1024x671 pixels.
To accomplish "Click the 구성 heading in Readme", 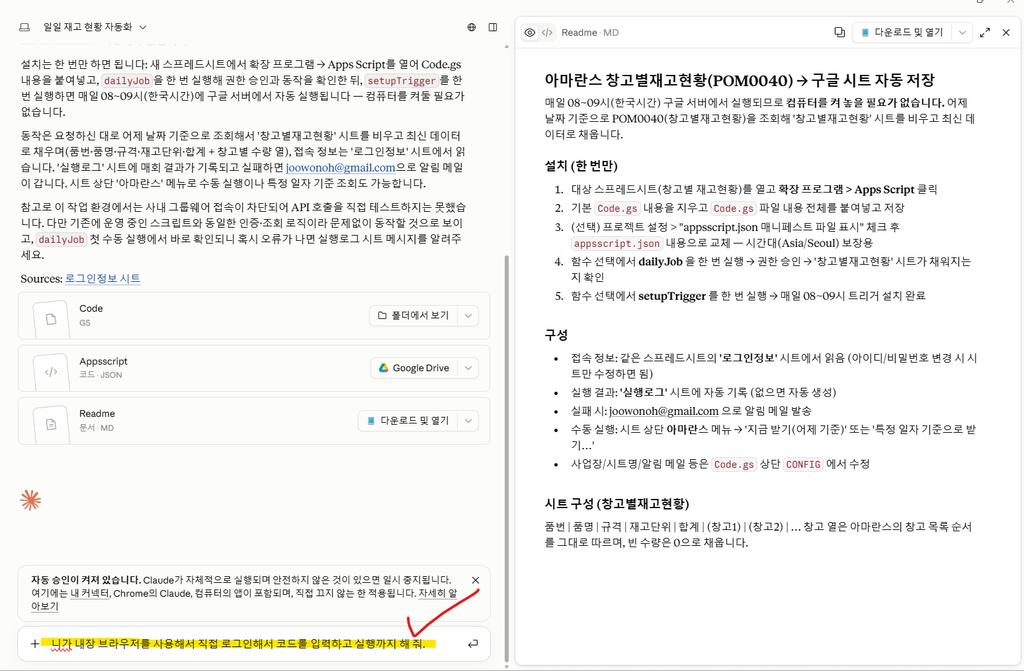I will [x=556, y=335].
